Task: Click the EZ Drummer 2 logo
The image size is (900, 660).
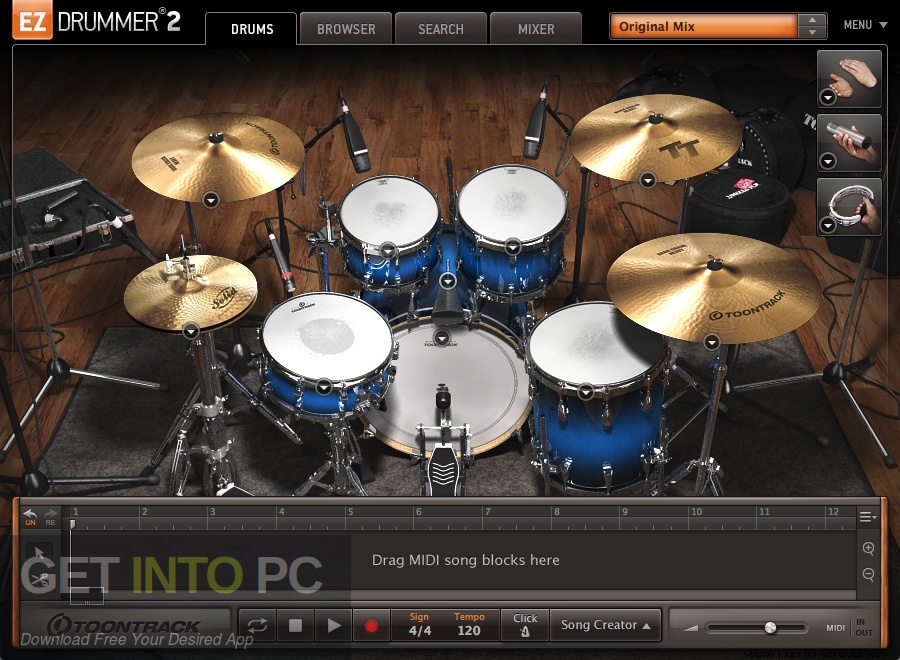Action: pos(96,21)
